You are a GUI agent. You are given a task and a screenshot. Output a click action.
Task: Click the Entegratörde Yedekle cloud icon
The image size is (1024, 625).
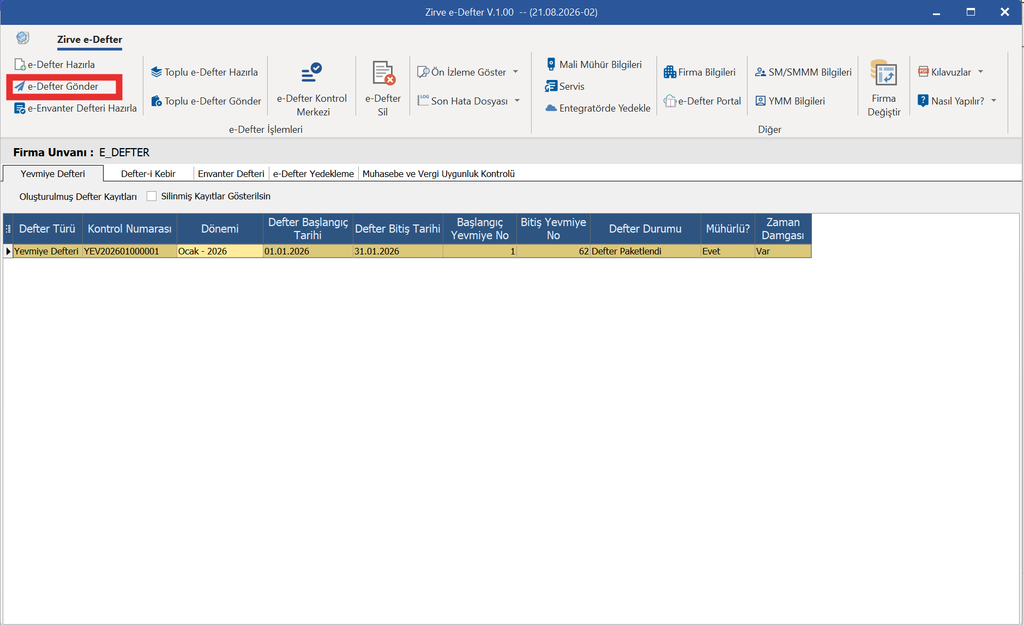[x=551, y=108]
